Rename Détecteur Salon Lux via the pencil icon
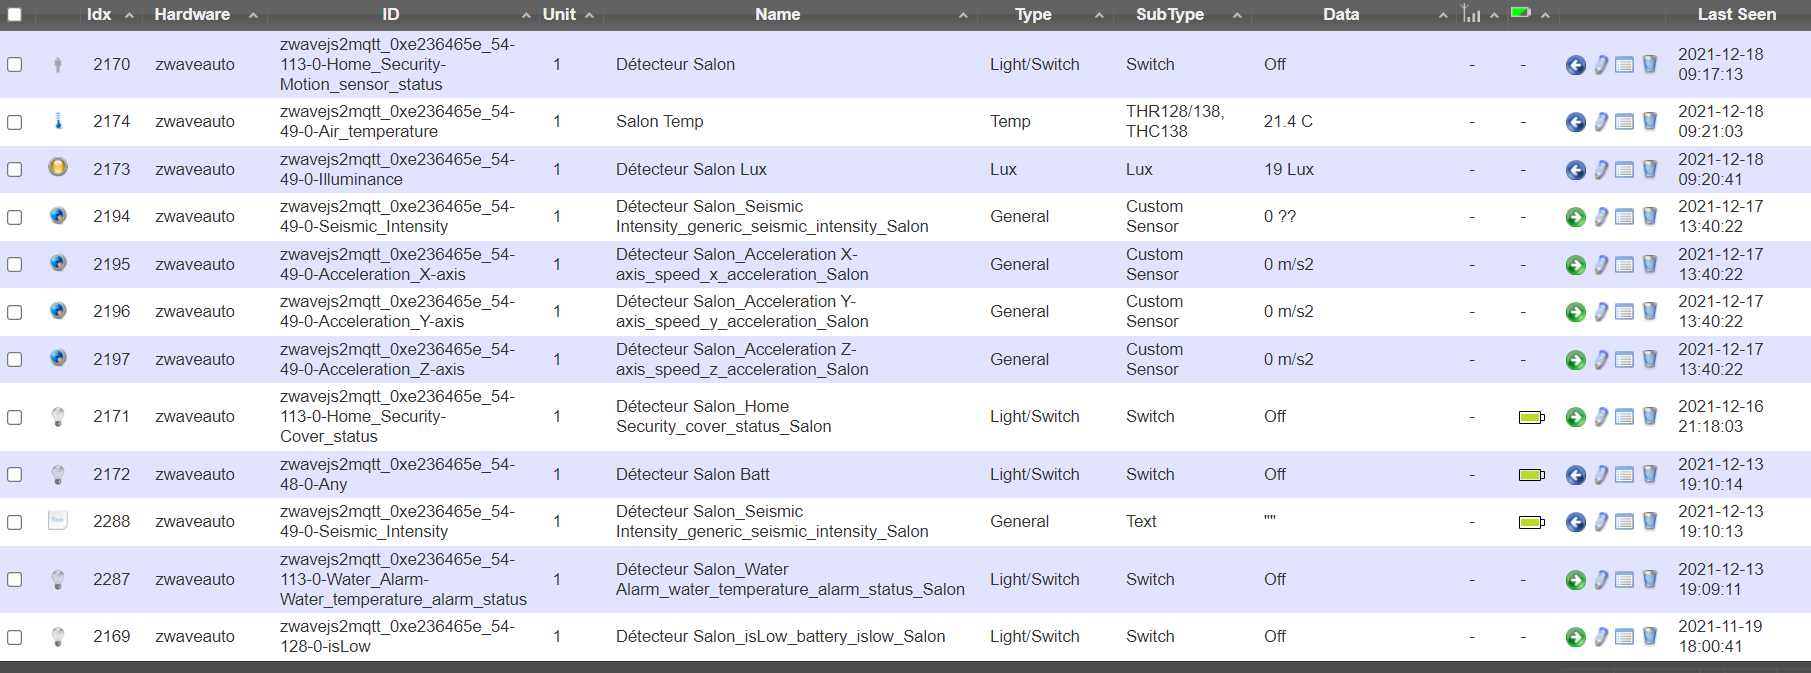 coord(1601,170)
